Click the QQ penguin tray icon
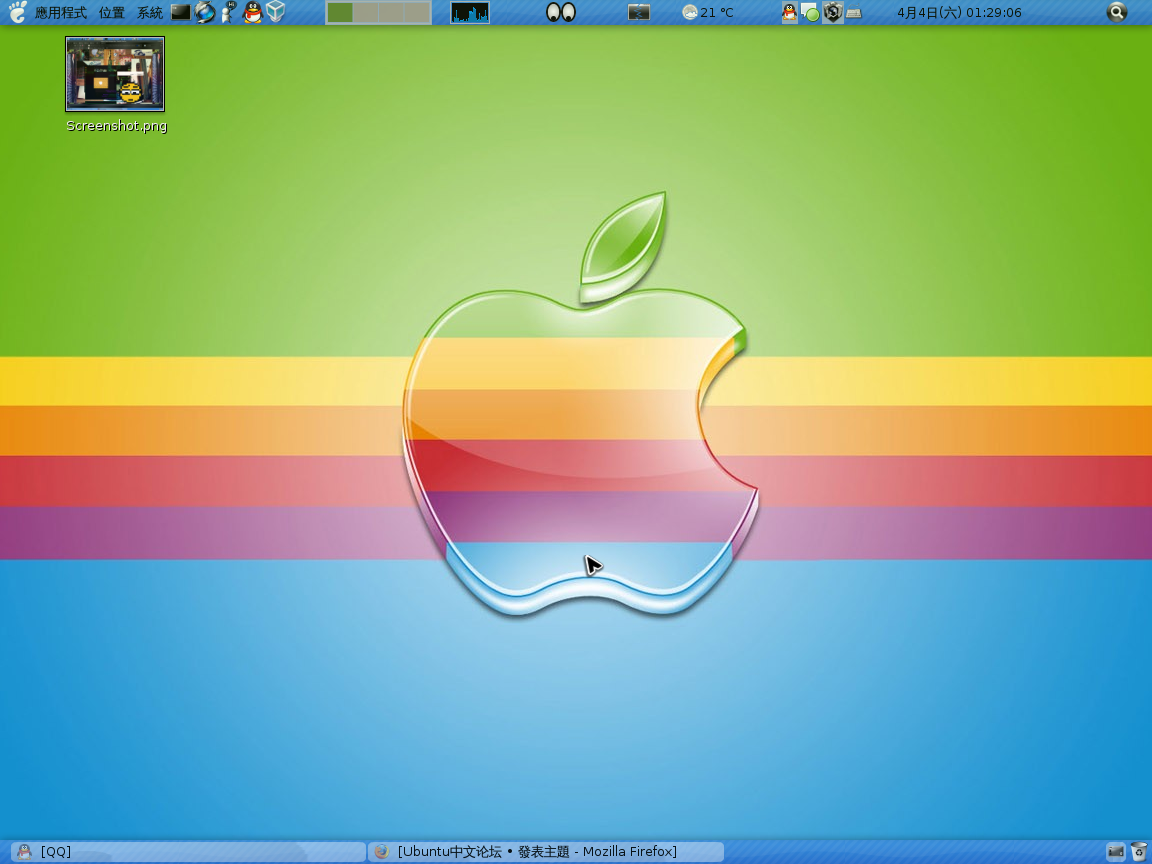 click(790, 12)
